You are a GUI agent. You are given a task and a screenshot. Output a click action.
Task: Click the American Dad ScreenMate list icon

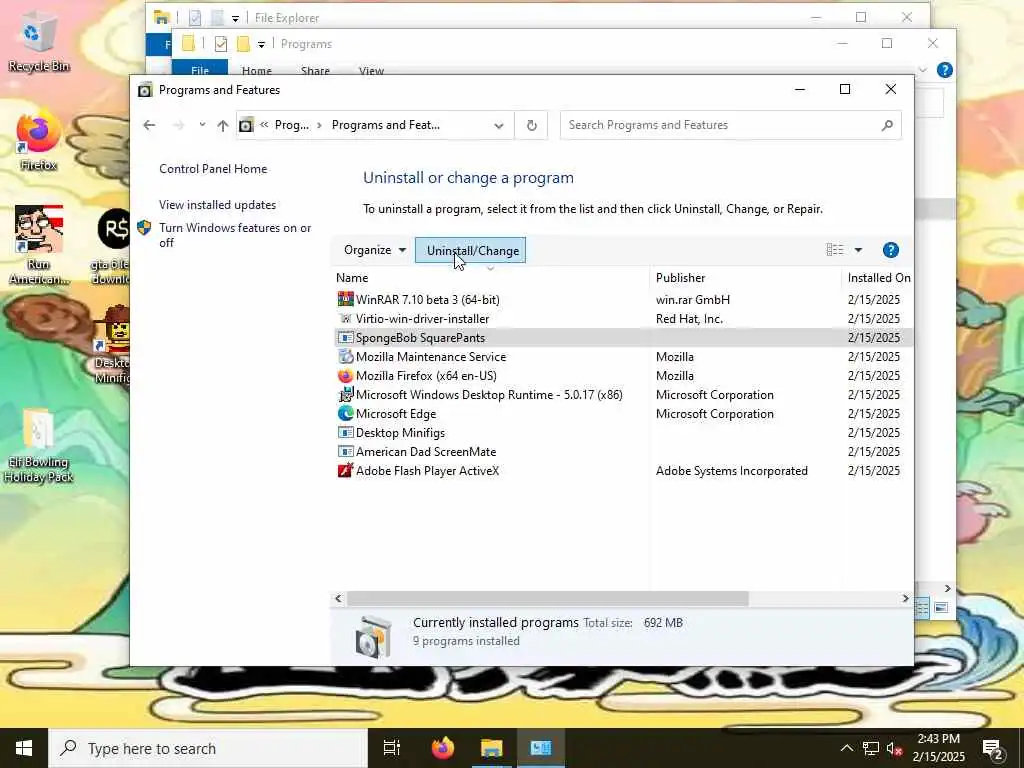(345, 451)
